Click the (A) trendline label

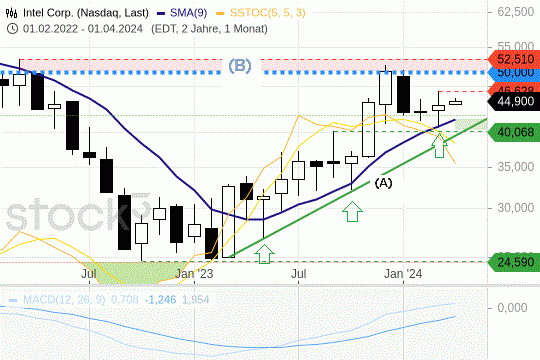(x=383, y=183)
